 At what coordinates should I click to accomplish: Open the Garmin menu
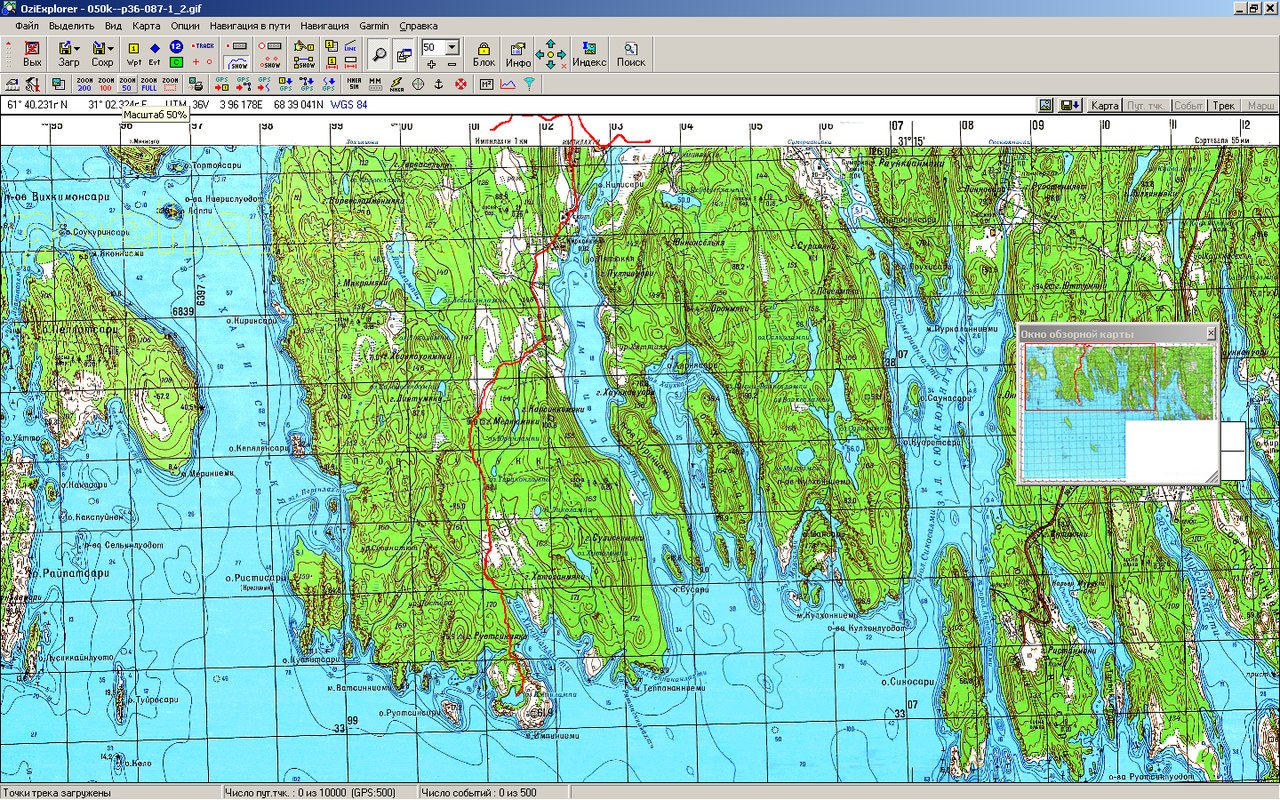[375, 25]
